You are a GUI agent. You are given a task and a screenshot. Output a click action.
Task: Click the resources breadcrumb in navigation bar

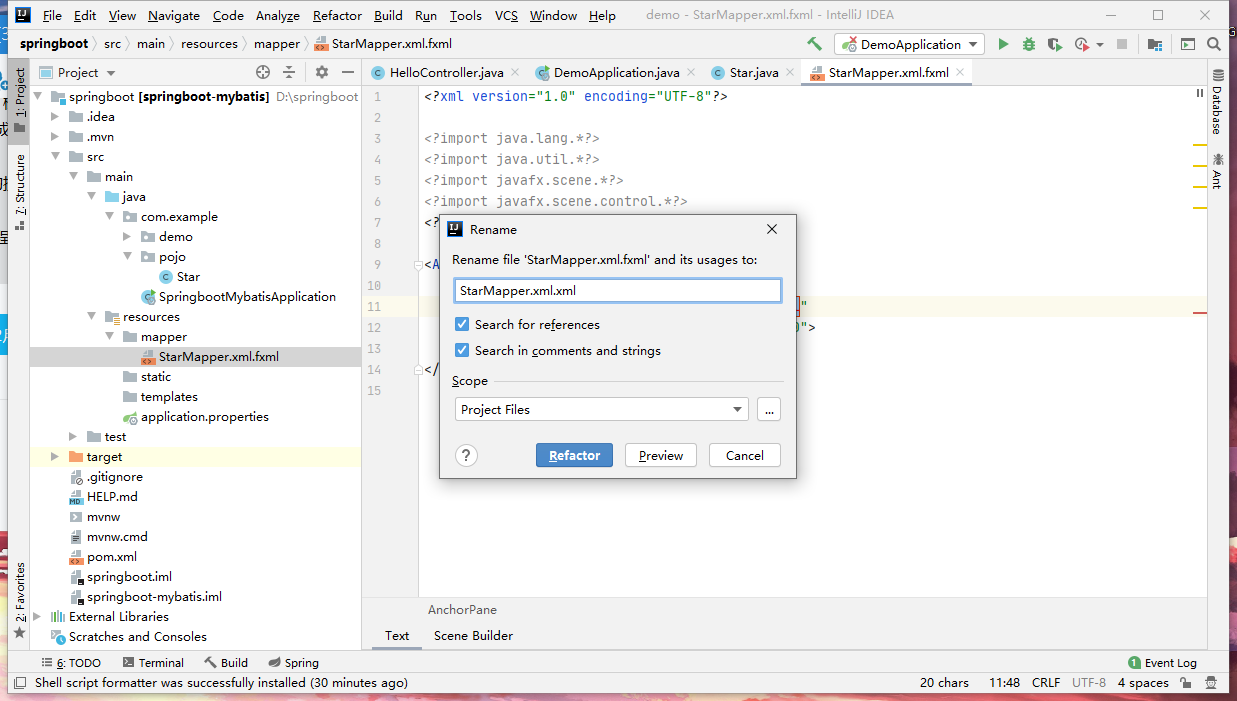[x=209, y=44]
